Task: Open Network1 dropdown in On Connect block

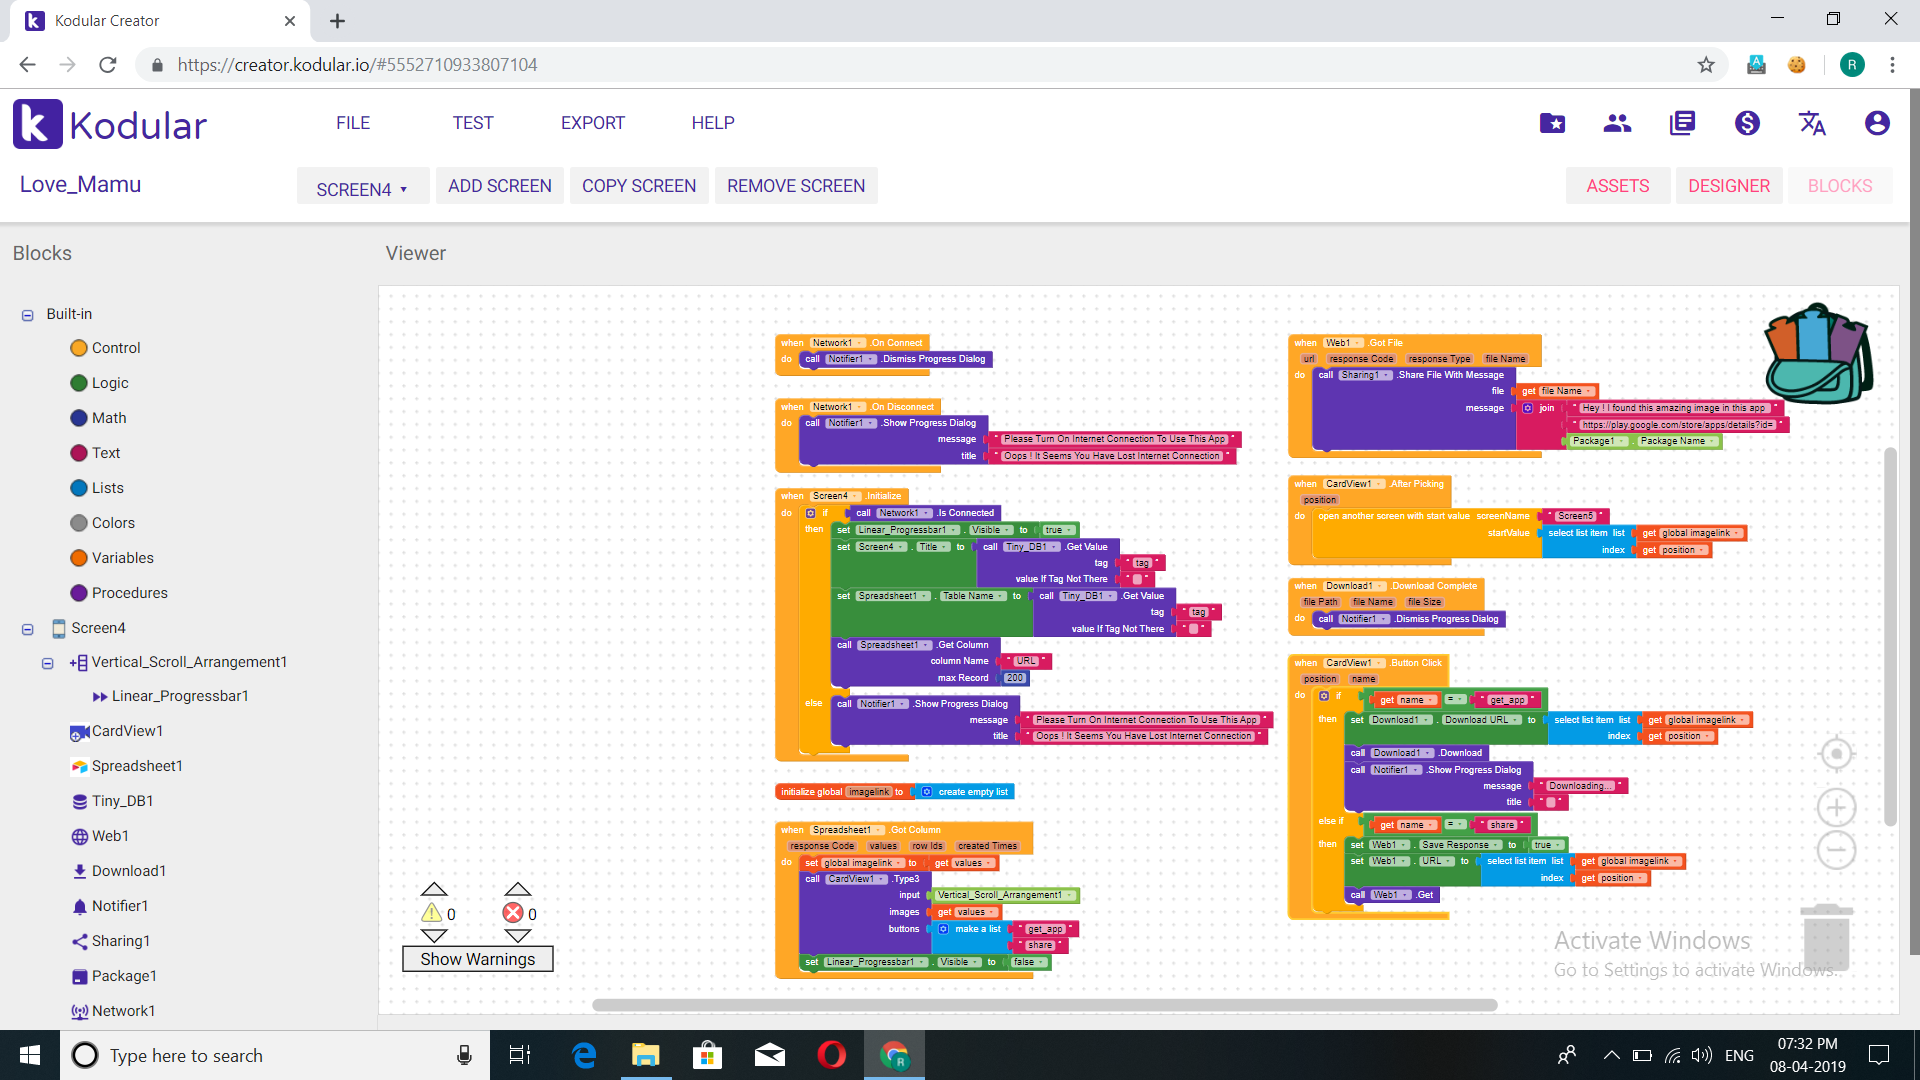Action: coord(837,343)
